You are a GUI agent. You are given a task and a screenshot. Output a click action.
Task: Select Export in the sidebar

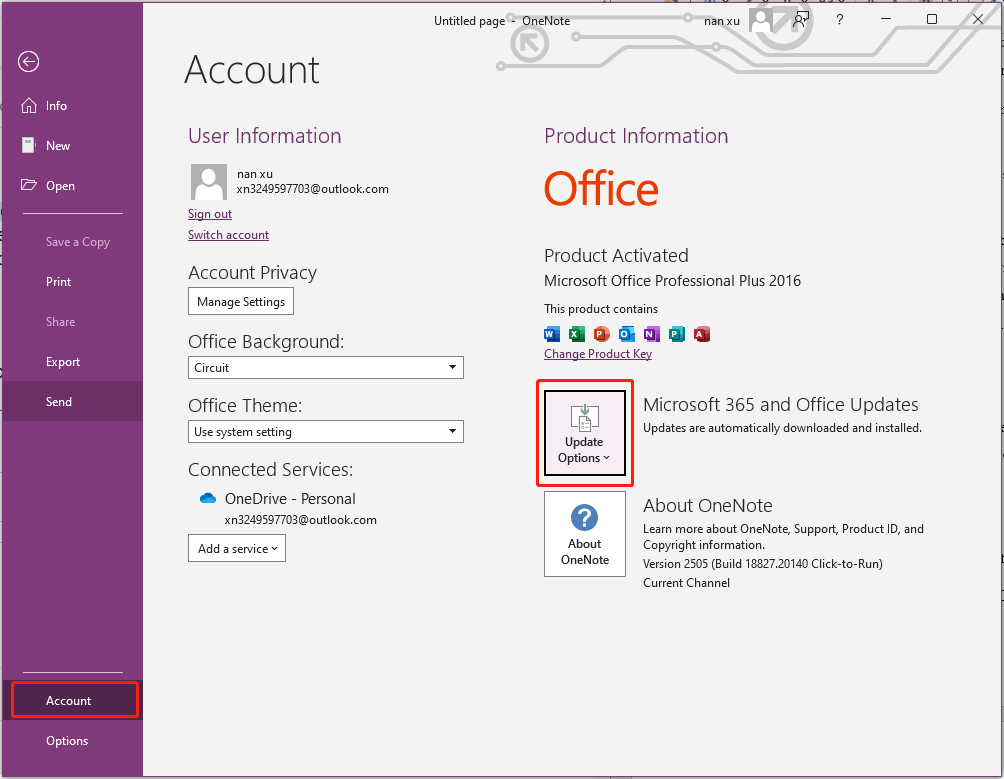coord(63,362)
